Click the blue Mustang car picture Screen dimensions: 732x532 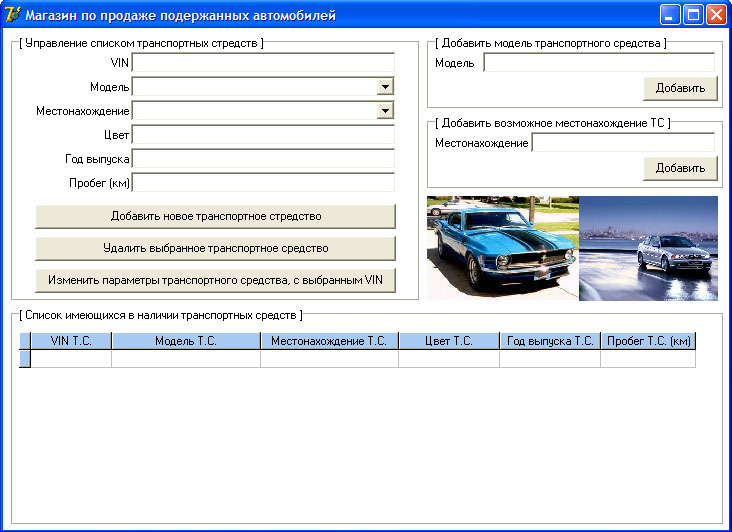pyautogui.click(x=503, y=248)
